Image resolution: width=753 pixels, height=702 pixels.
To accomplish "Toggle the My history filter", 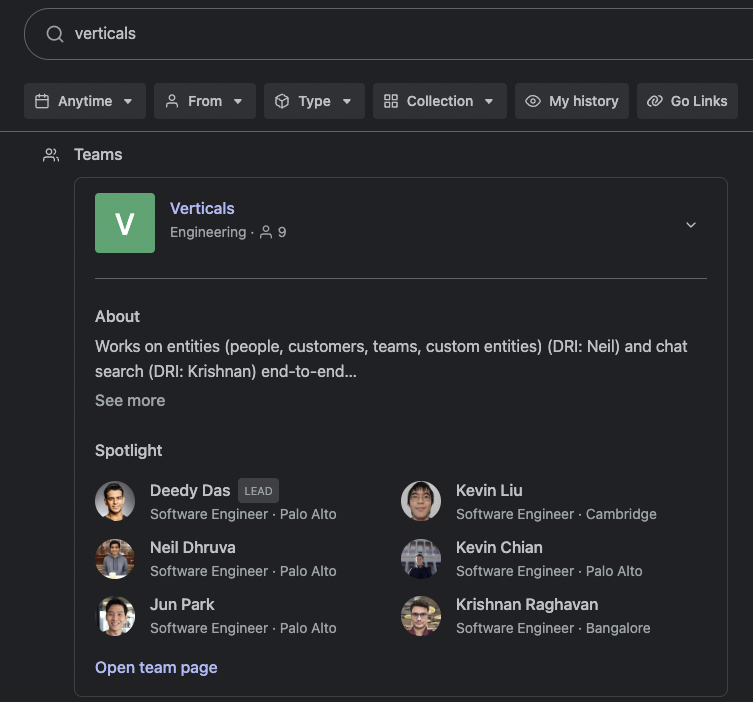I will (x=572, y=101).
